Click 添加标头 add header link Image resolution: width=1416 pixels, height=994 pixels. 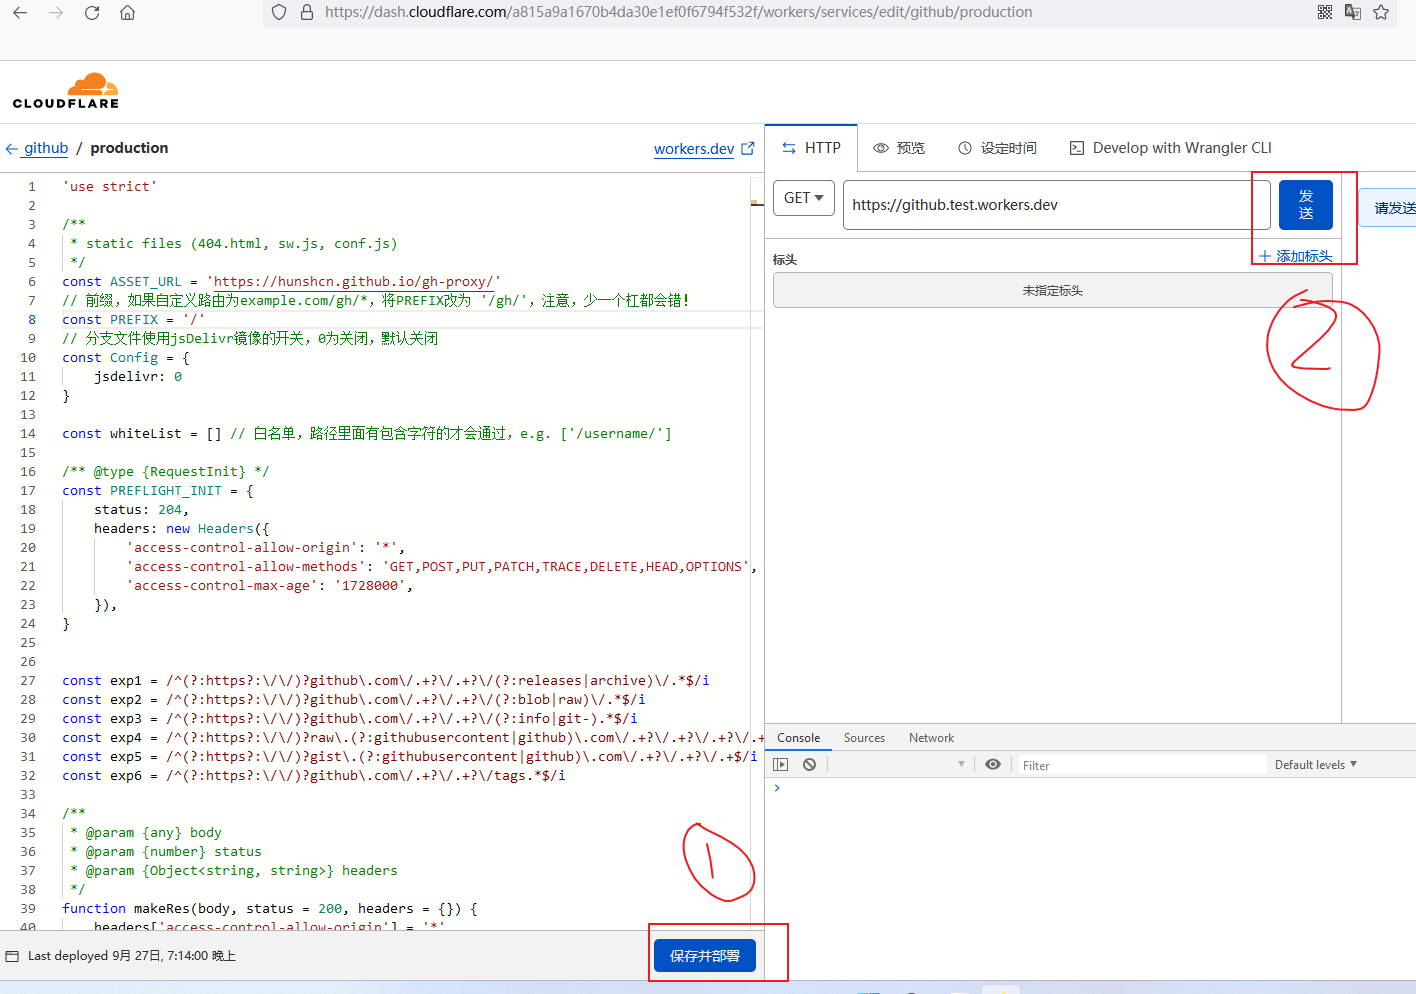(x=1295, y=256)
